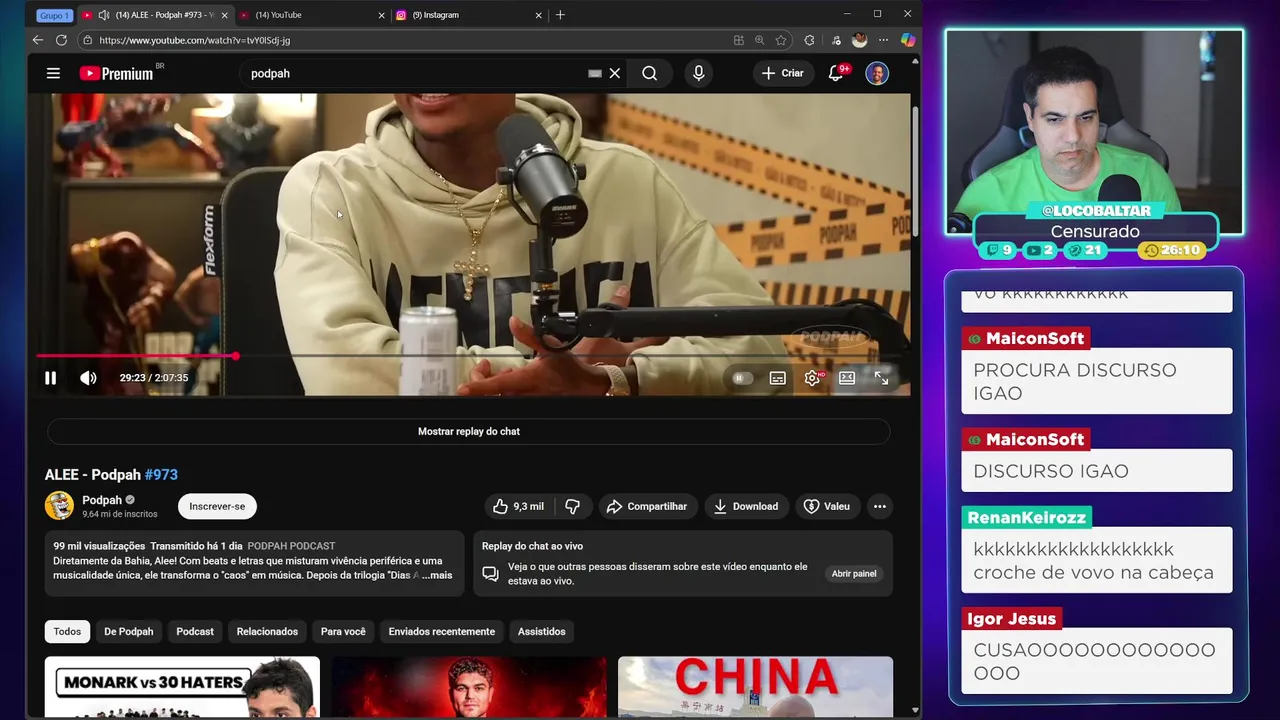The width and height of the screenshot is (1280, 720).
Task: Mute the video volume speaker icon
Action: 88,378
